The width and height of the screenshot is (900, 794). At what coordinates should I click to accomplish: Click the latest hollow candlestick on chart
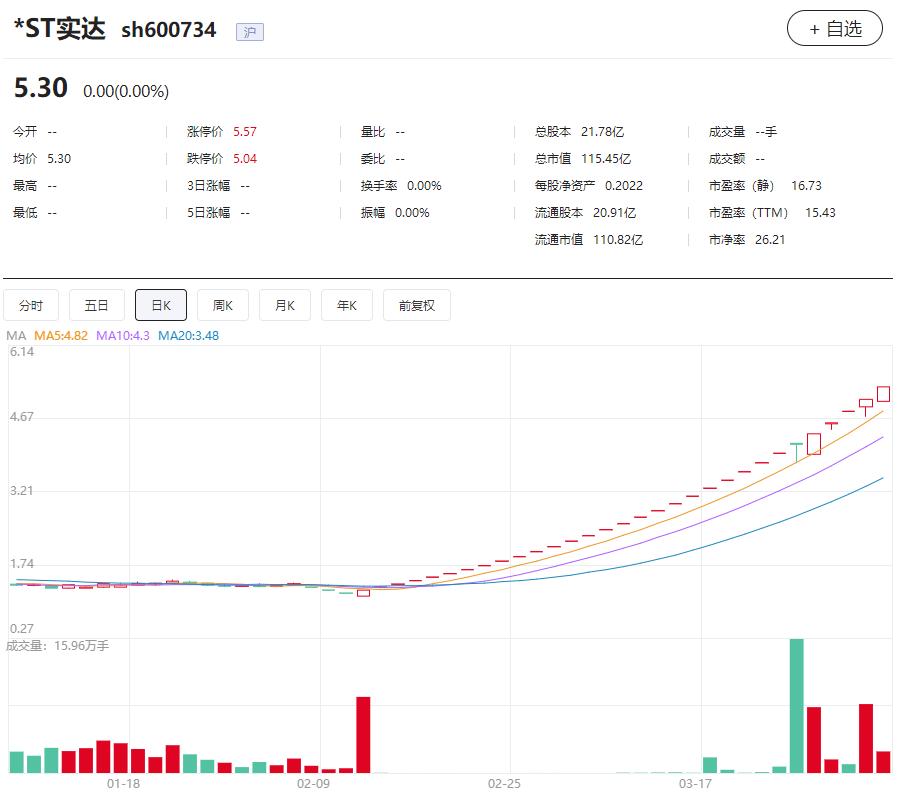point(884,394)
